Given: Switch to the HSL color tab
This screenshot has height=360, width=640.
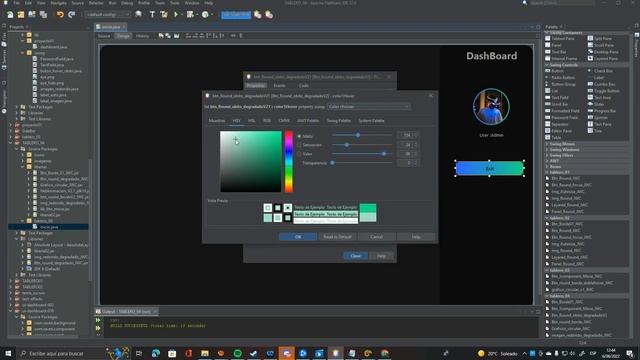Looking at the screenshot, I should click(251, 121).
